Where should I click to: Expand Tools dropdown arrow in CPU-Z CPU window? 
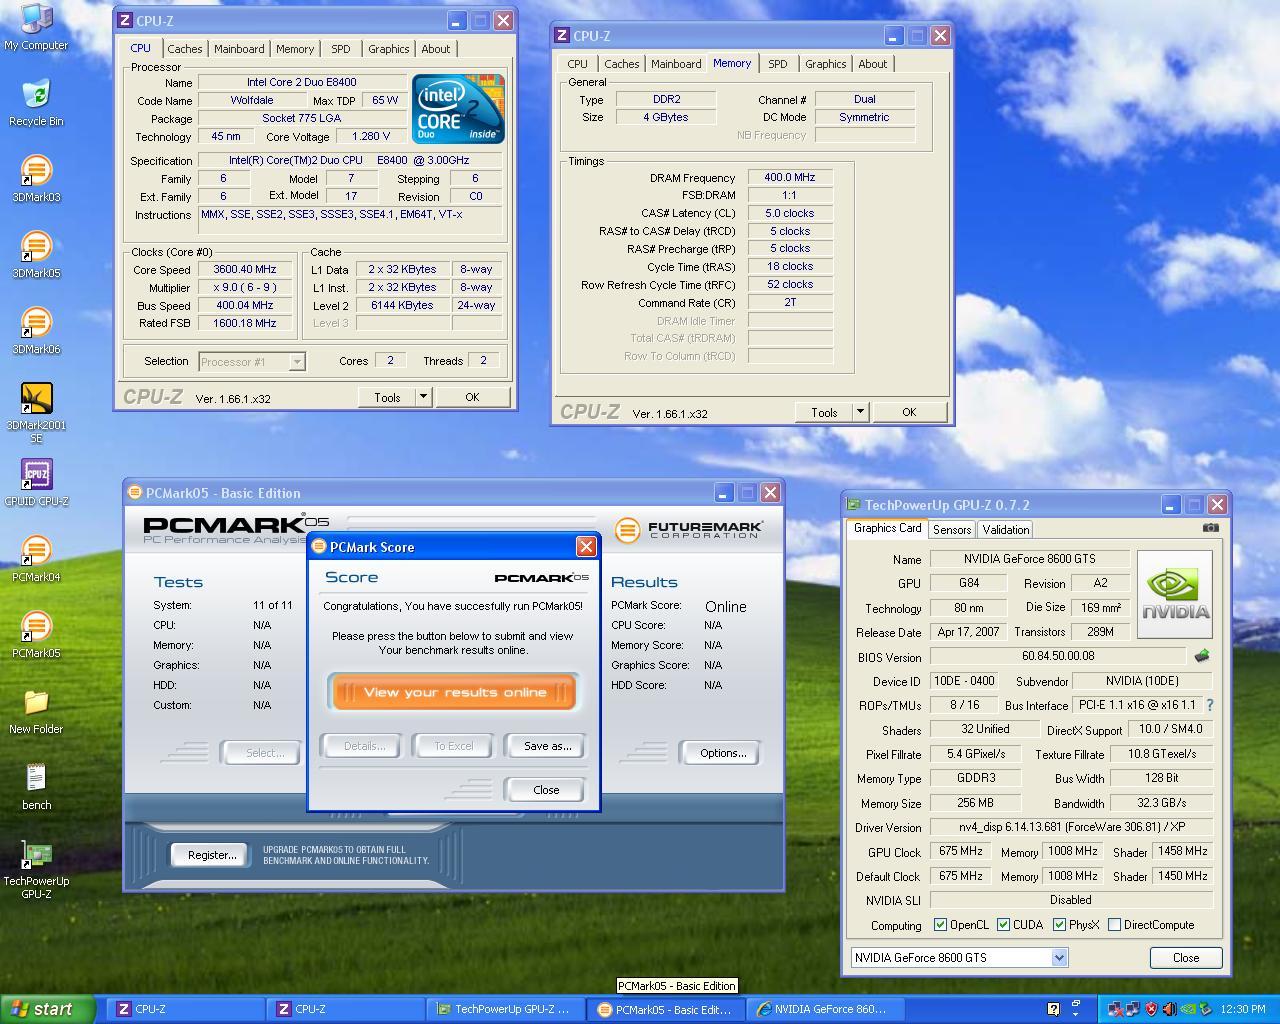coord(423,397)
